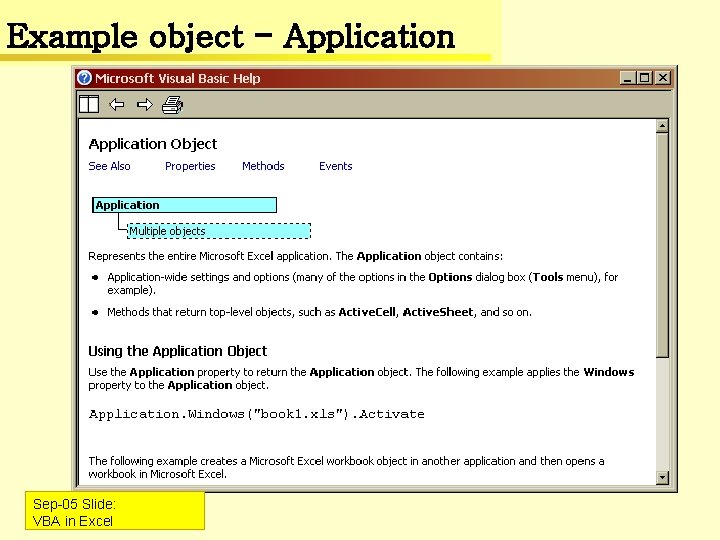Click the vertical scrollbar thumb
Viewport: 720px width, 540px height.
pyautogui.click(x=662, y=245)
